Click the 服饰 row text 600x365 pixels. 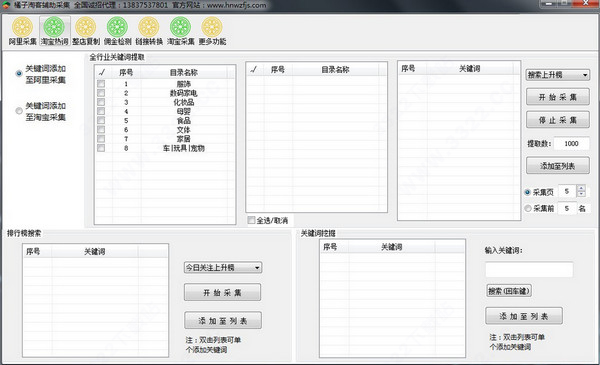click(x=184, y=83)
